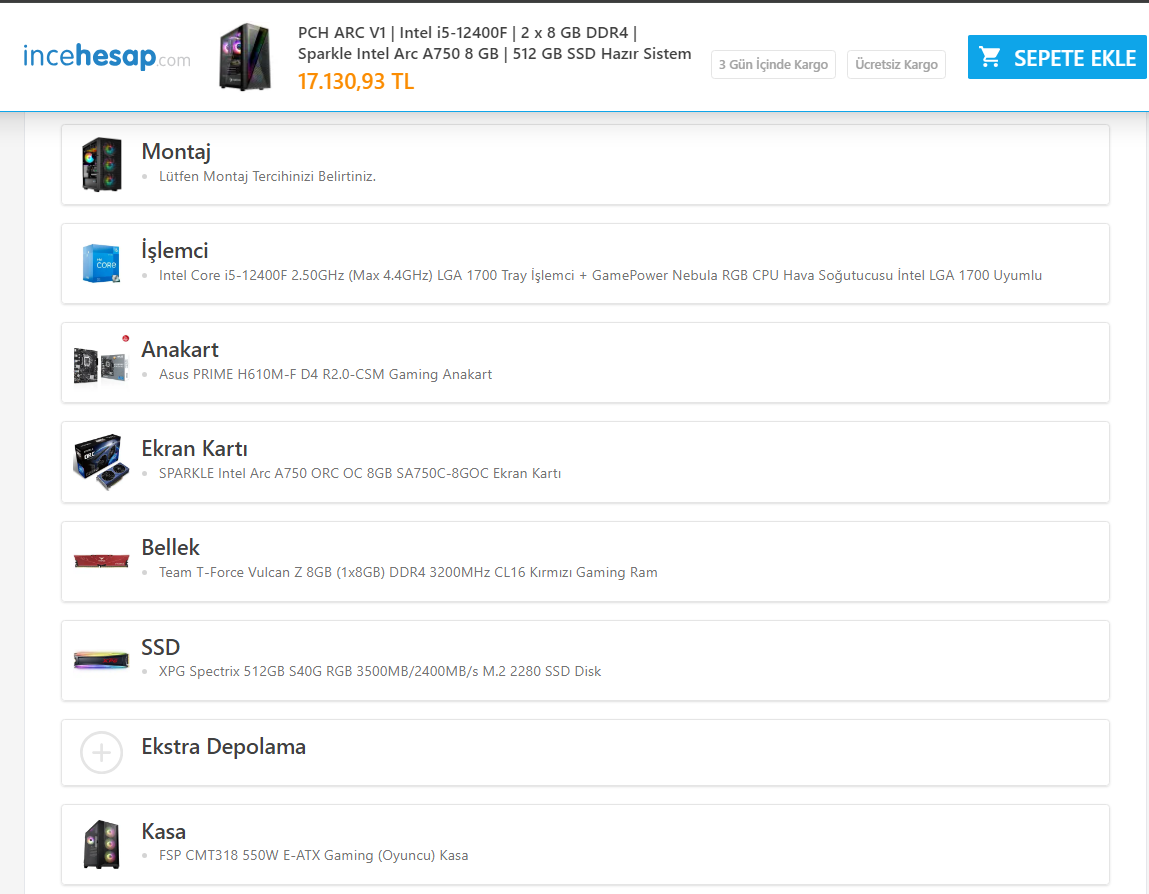Click the red T-Force RAM icon

coord(102,560)
